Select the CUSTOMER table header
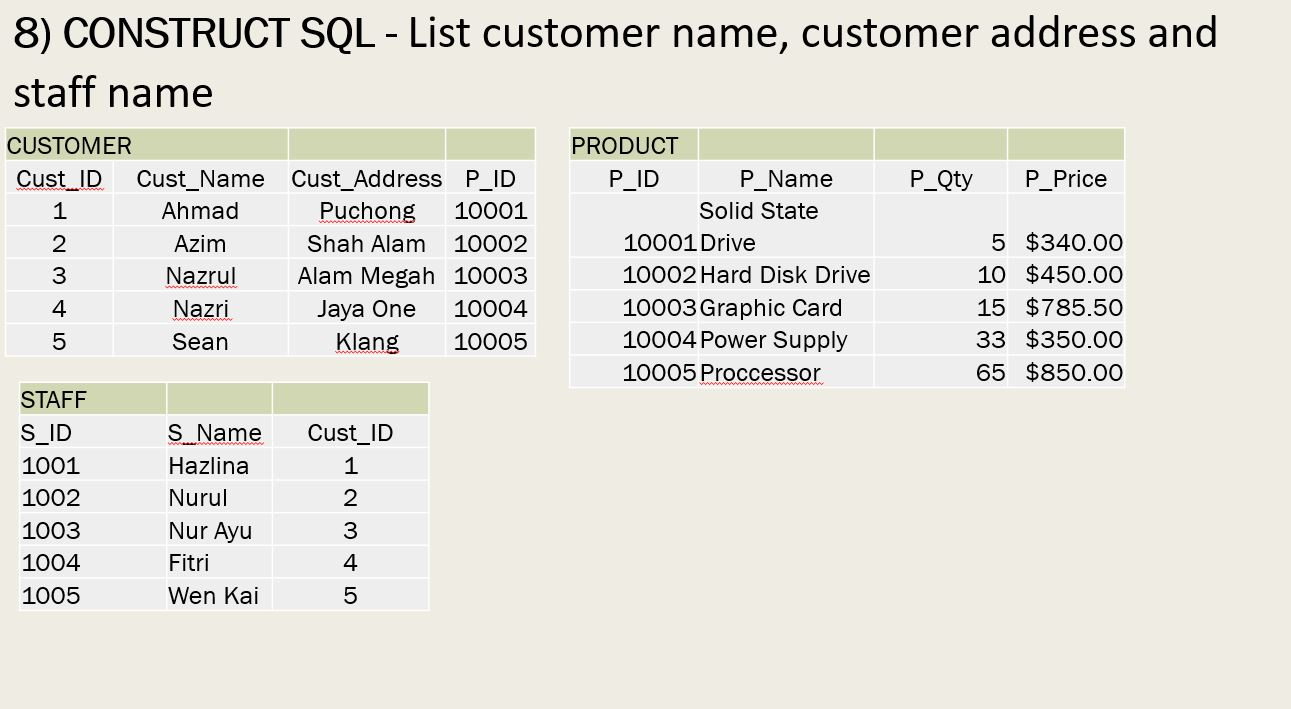Viewport: 1291px width, 709px height. [68, 145]
